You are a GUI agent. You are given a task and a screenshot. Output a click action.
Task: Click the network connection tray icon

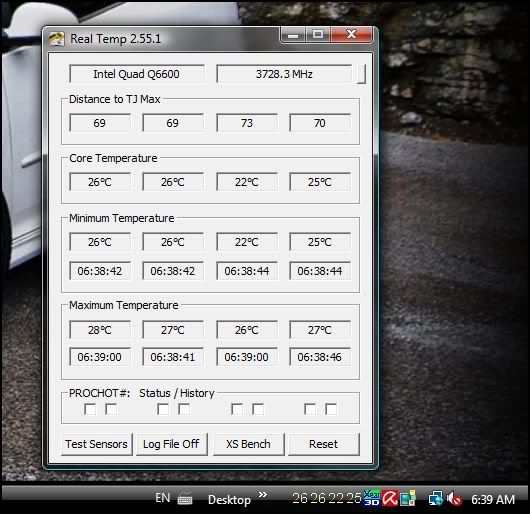[x=436, y=499]
